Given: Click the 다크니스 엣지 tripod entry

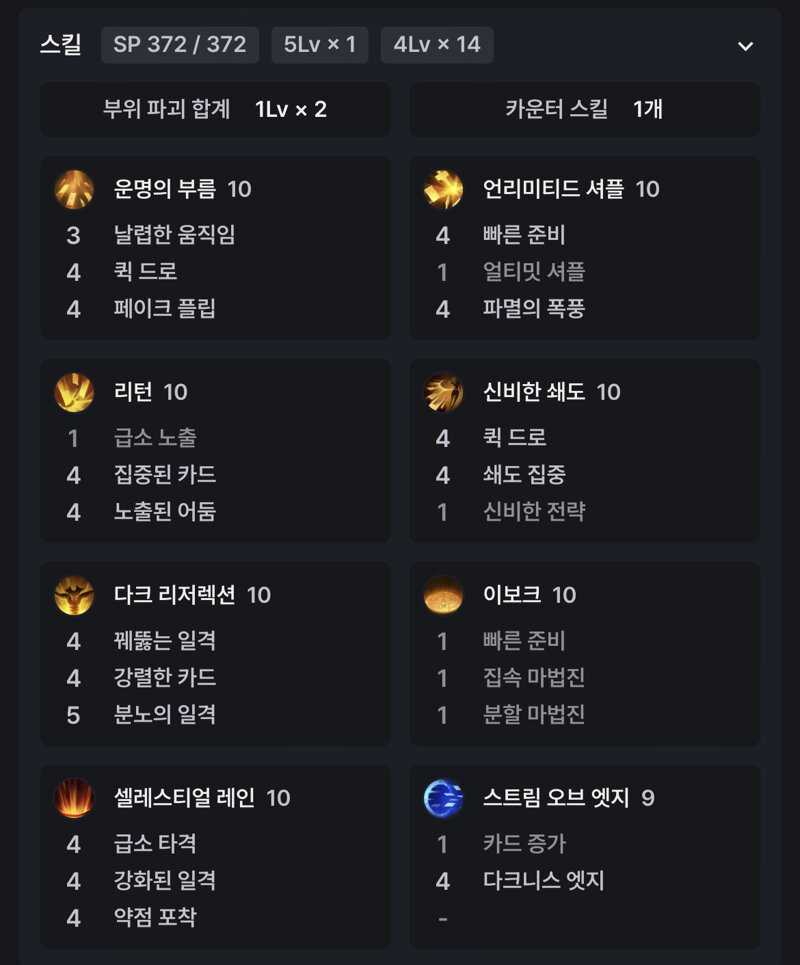Looking at the screenshot, I should [x=543, y=881].
